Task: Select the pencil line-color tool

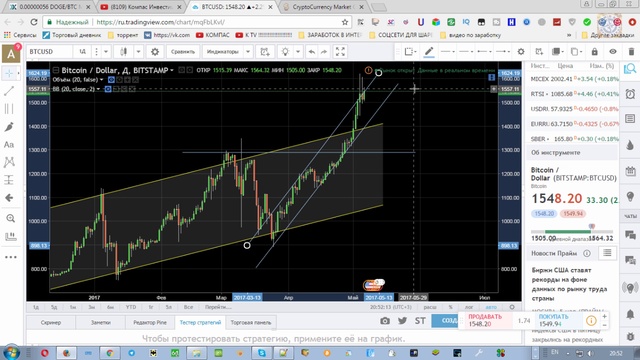Action: point(429,51)
